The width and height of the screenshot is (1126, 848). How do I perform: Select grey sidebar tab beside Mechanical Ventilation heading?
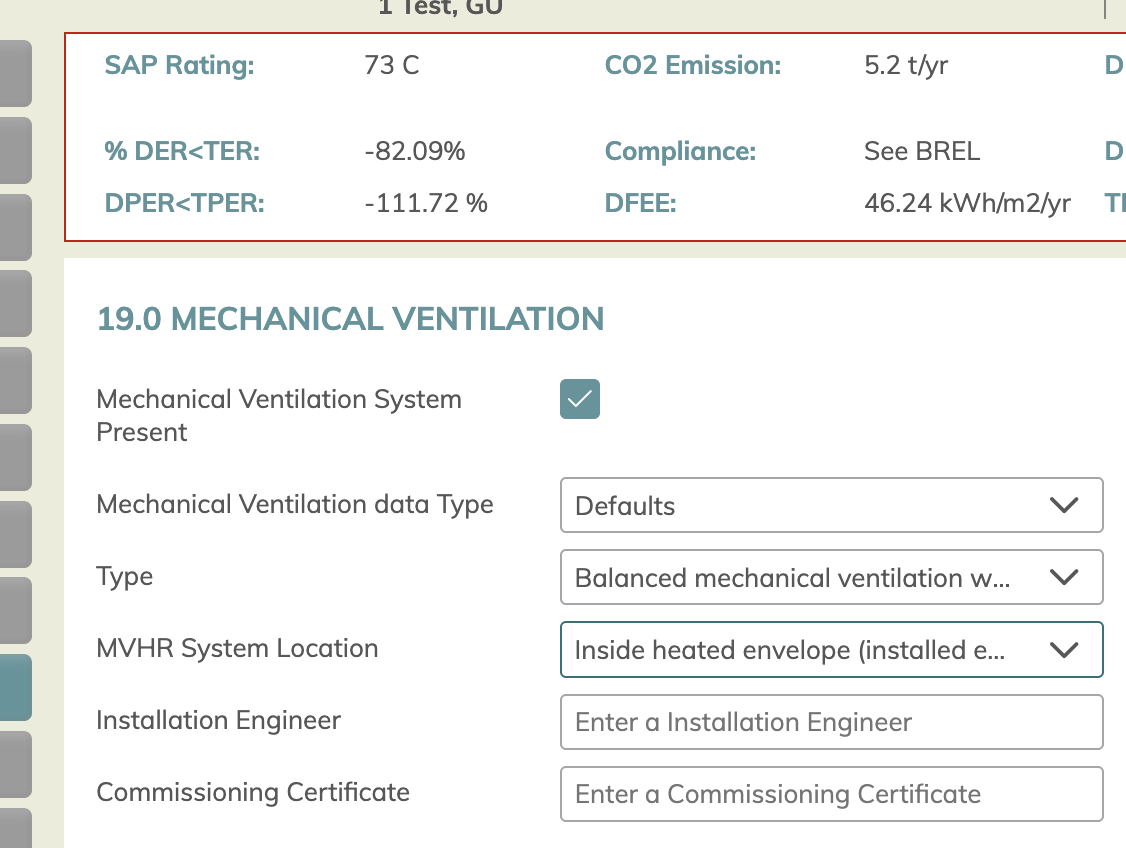point(16,304)
